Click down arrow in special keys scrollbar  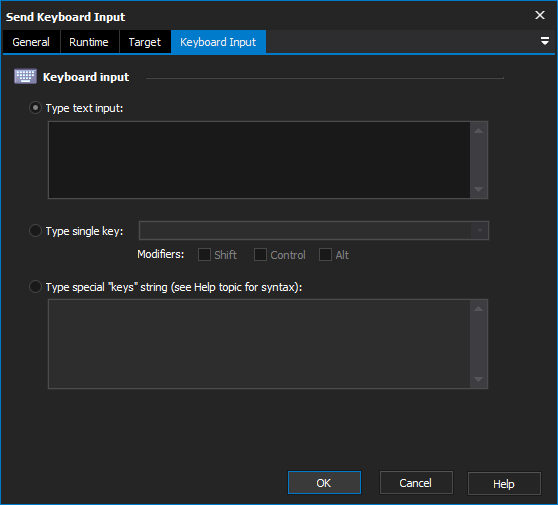coord(479,379)
